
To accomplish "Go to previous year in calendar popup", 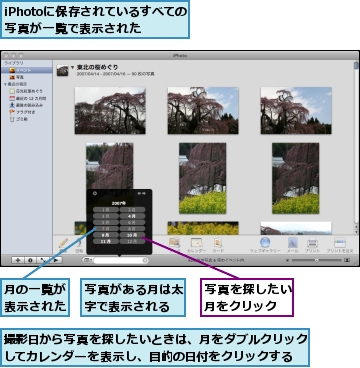I will click(140, 193).
